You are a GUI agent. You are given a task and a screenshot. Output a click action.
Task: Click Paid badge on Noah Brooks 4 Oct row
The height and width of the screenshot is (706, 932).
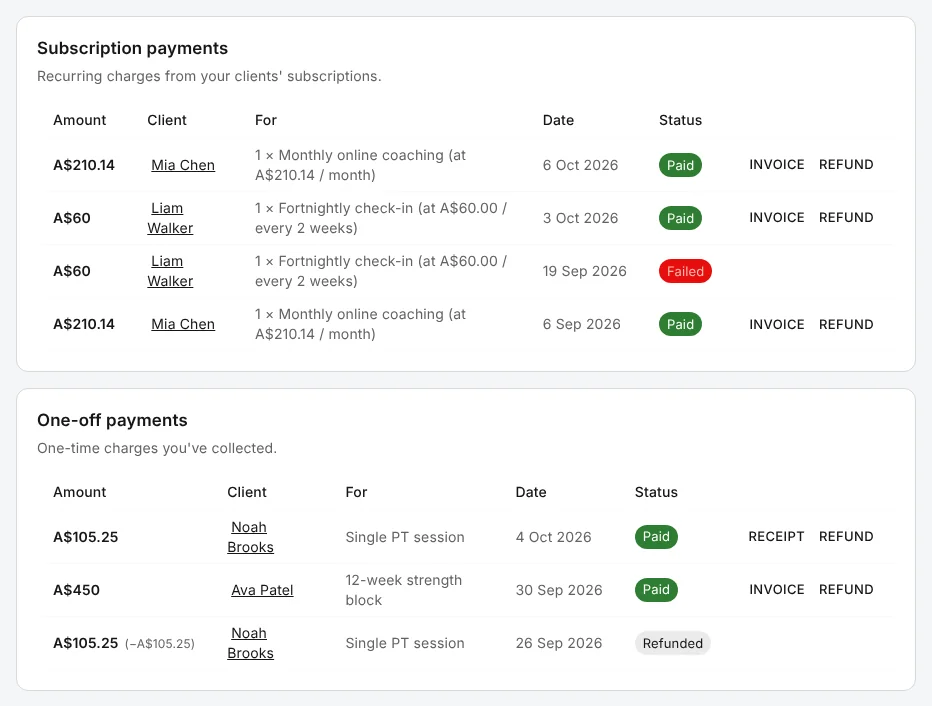click(656, 537)
